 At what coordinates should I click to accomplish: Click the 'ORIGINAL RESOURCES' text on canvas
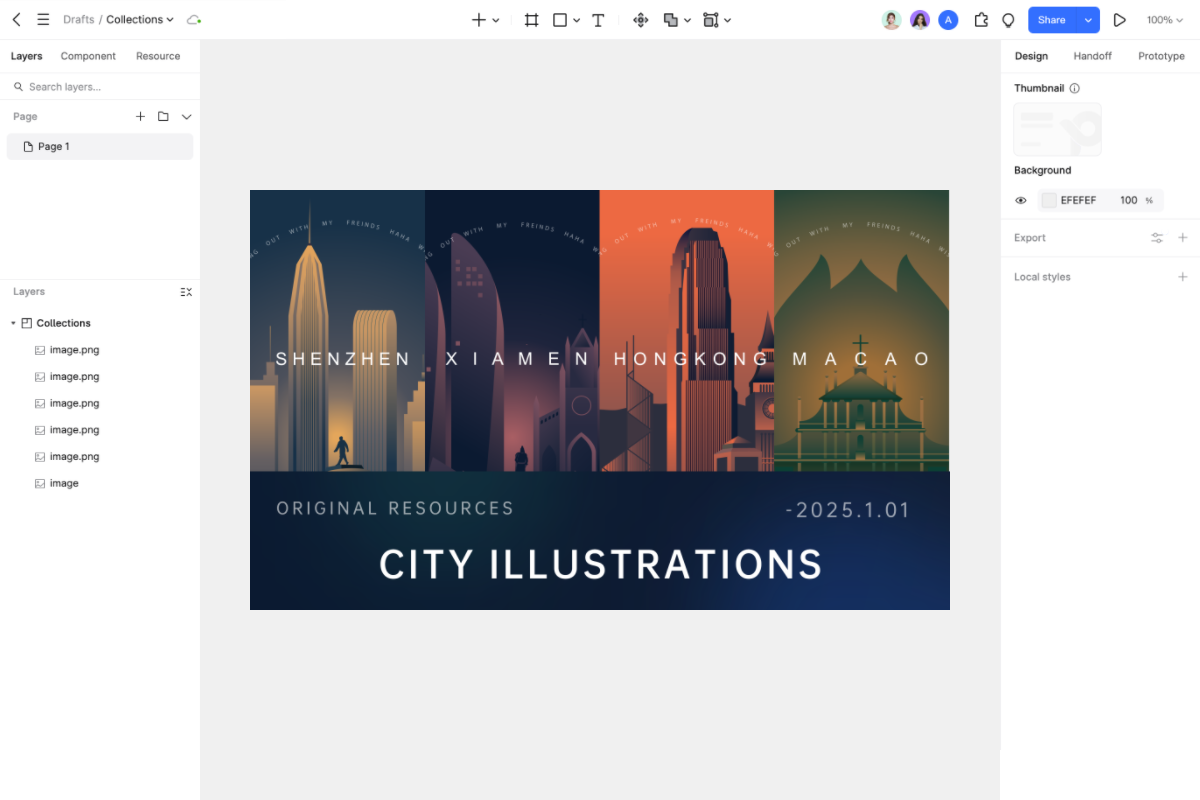[395, 508]
